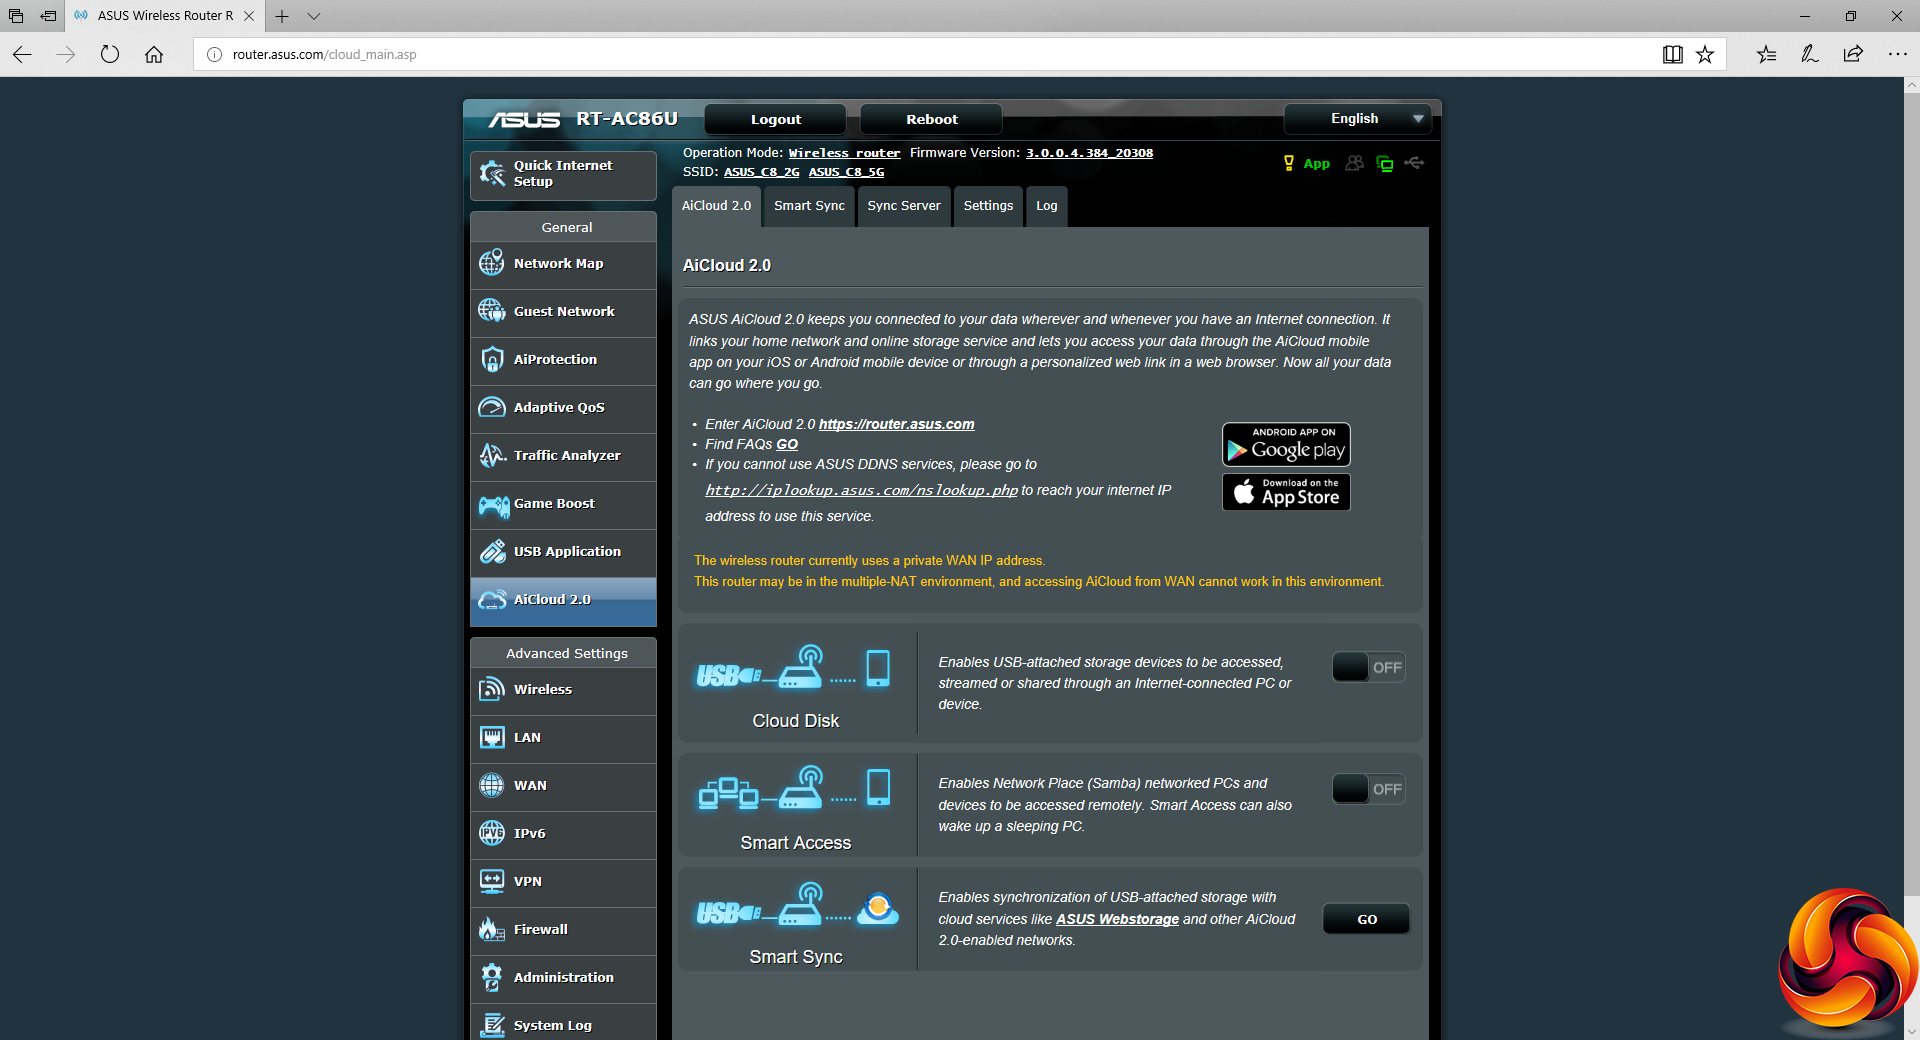Open the browser favorites hub icon
The image size is (1920, 1040).
click(1766, 54)
